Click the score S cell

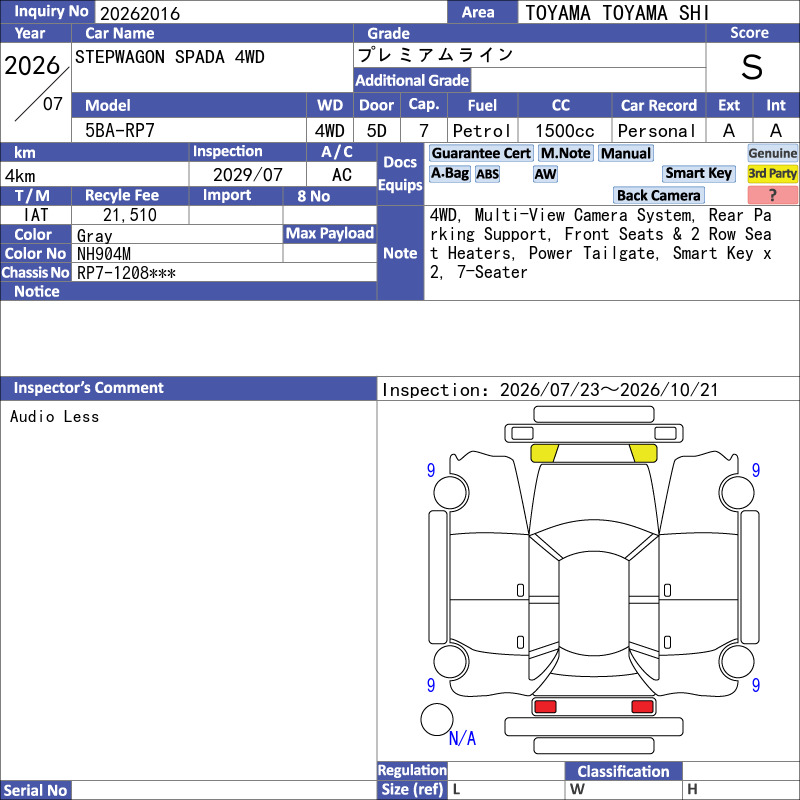(x=752, y=67)
